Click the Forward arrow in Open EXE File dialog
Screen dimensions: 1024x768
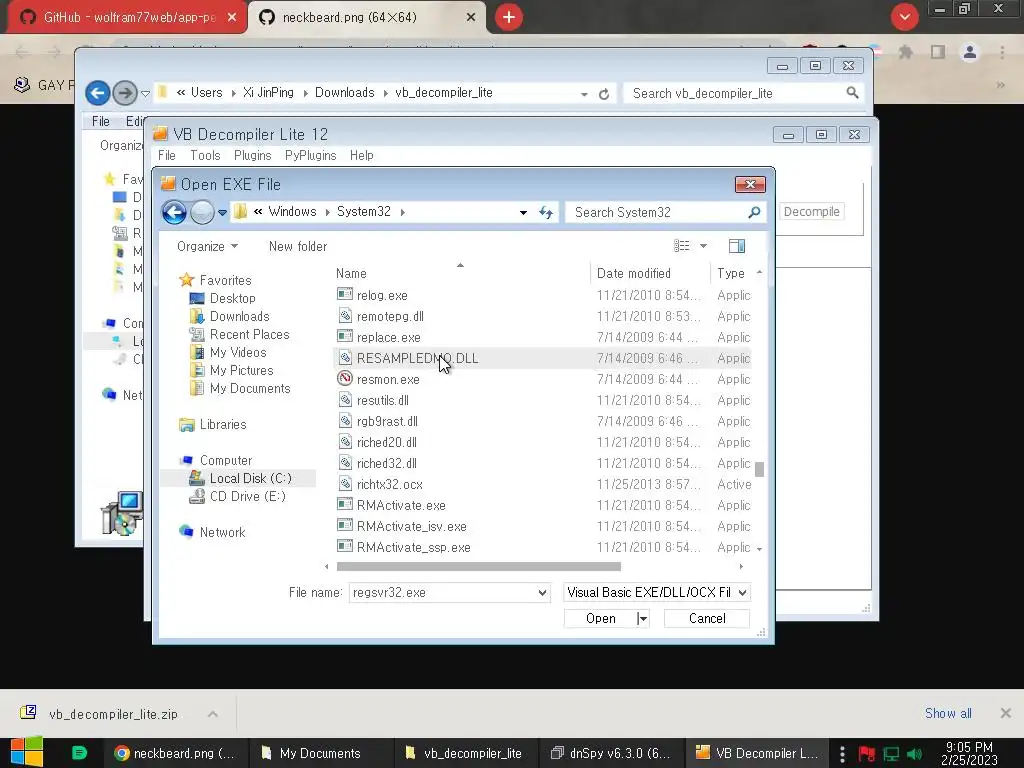point(202,212)
